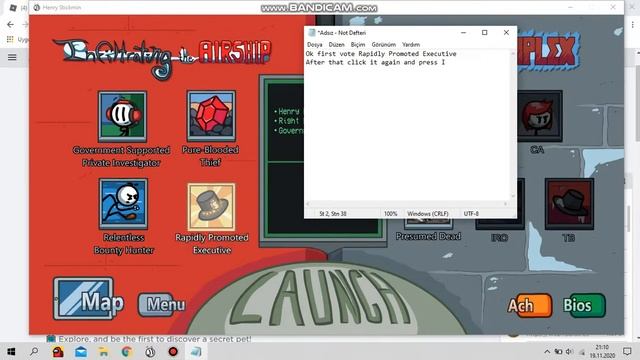The width and height of the screenshot is (640, 360).
Task: Select the Rapidly Promoted Executive top hat icon
Action: coord(211,207)
